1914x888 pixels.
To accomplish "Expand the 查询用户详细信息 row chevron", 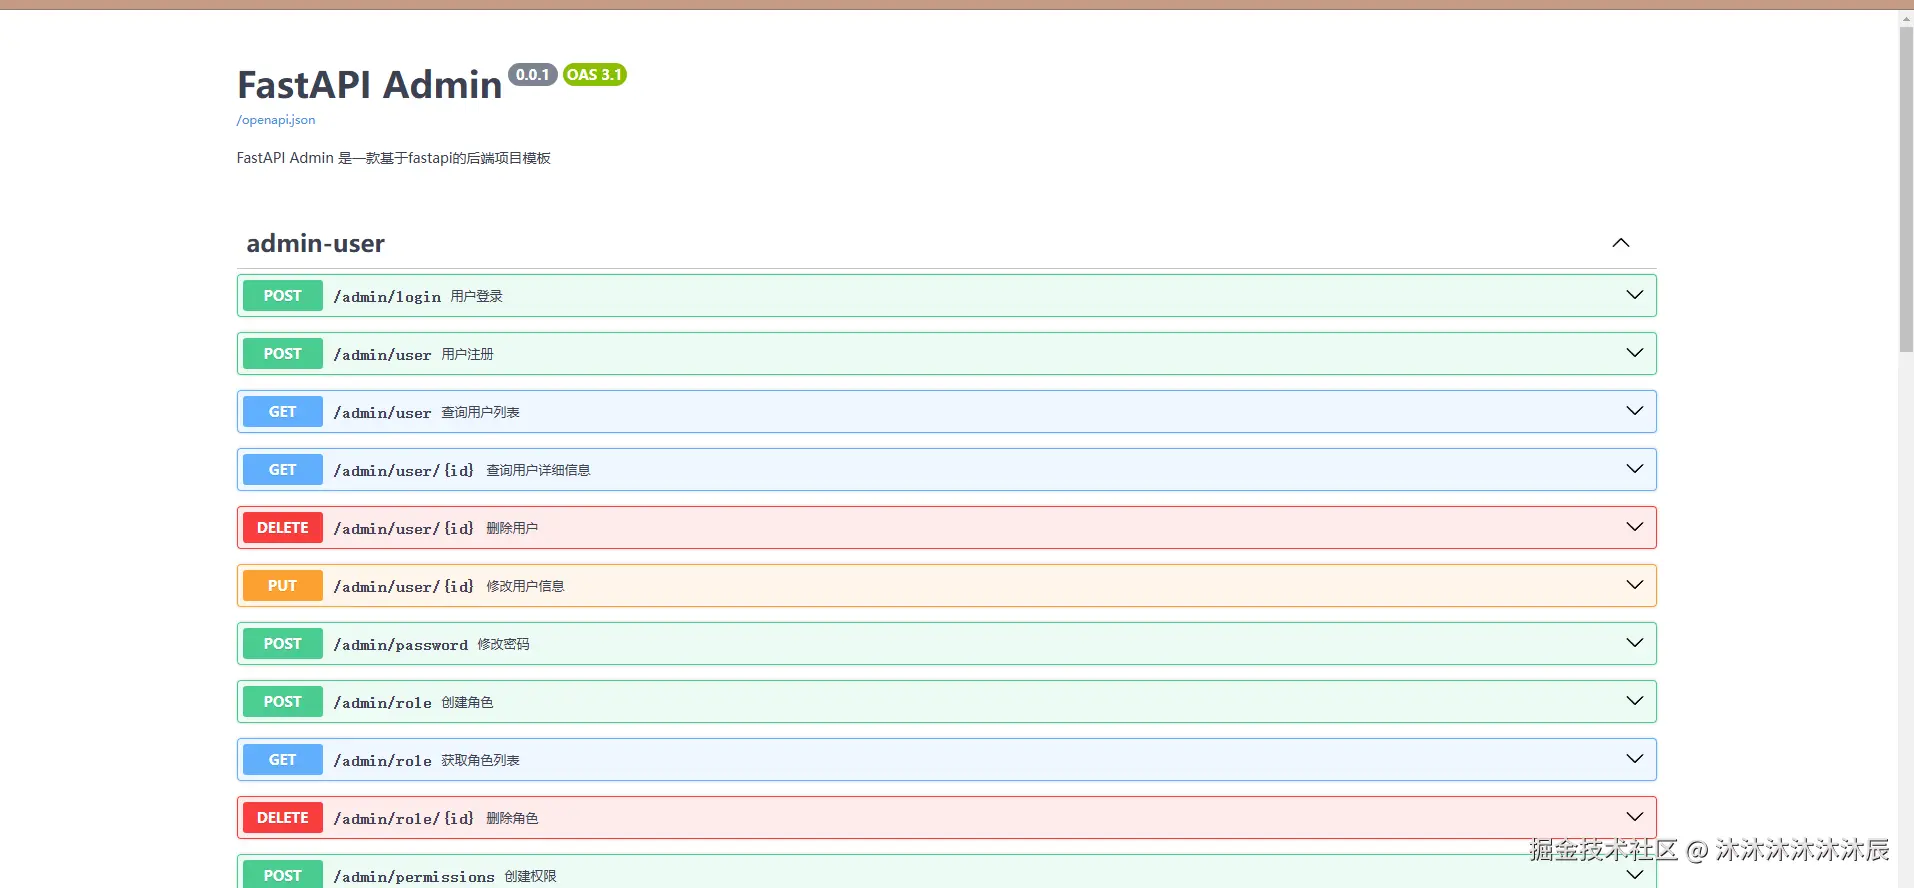I will tap(1635, 469).
